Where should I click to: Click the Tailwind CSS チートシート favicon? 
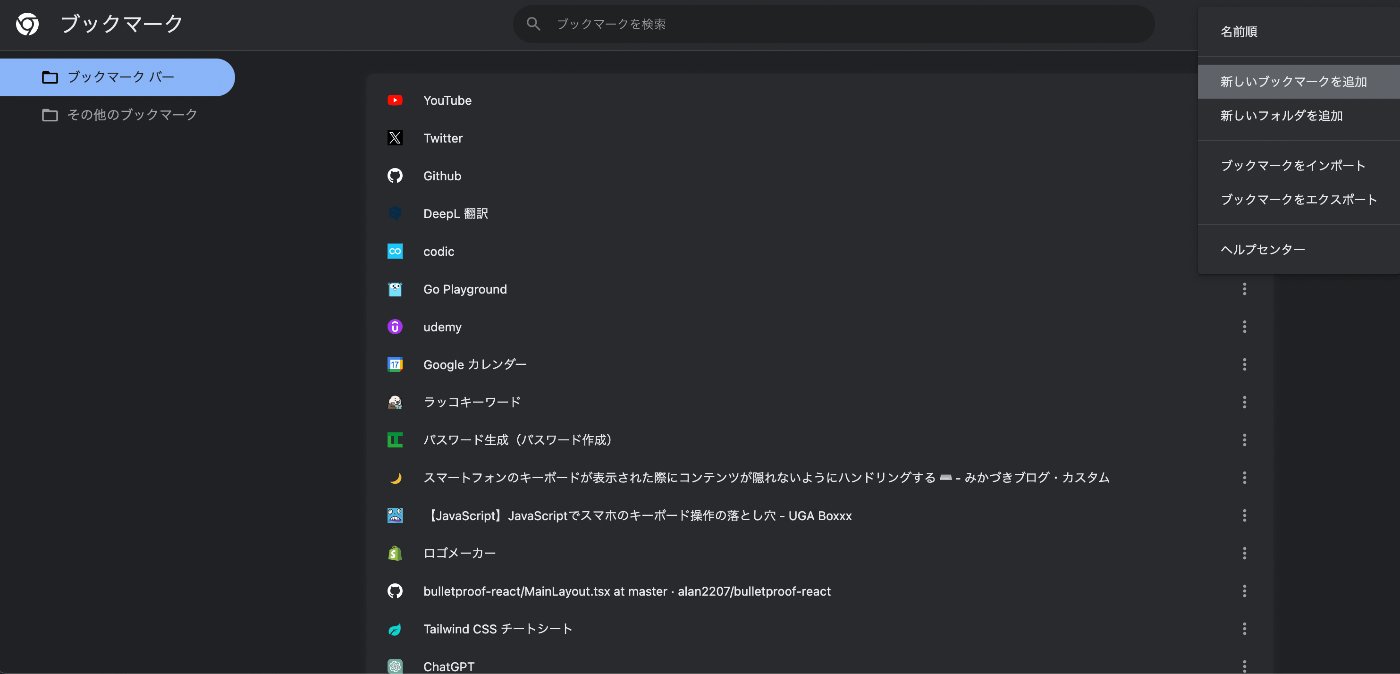pos(395,629)
